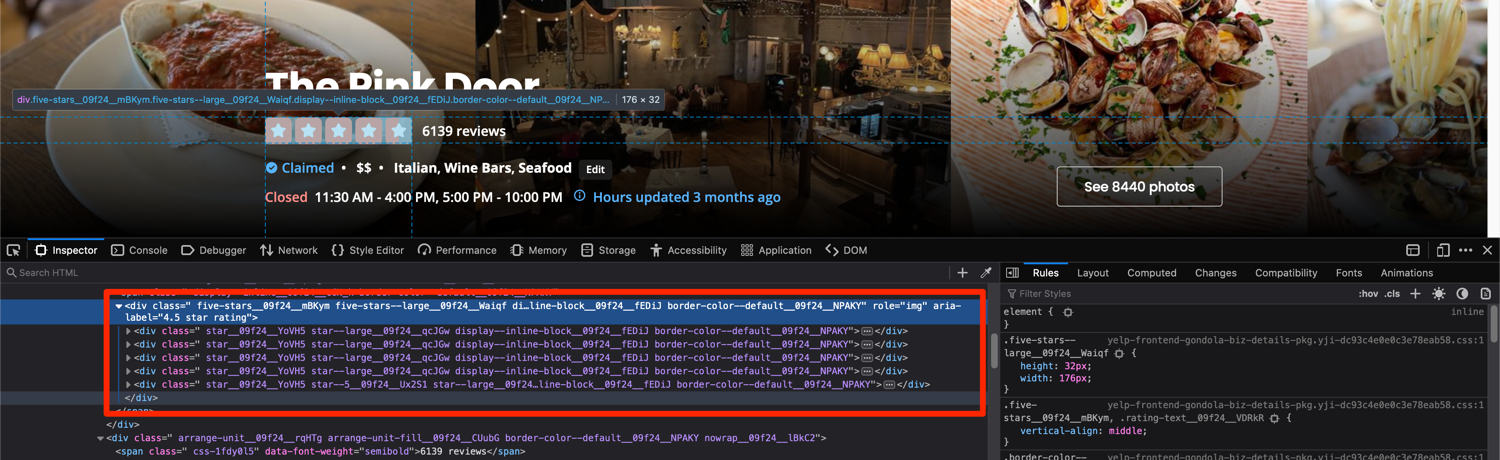
Task: Switch to the Memory panel
Action: [538, 250]
